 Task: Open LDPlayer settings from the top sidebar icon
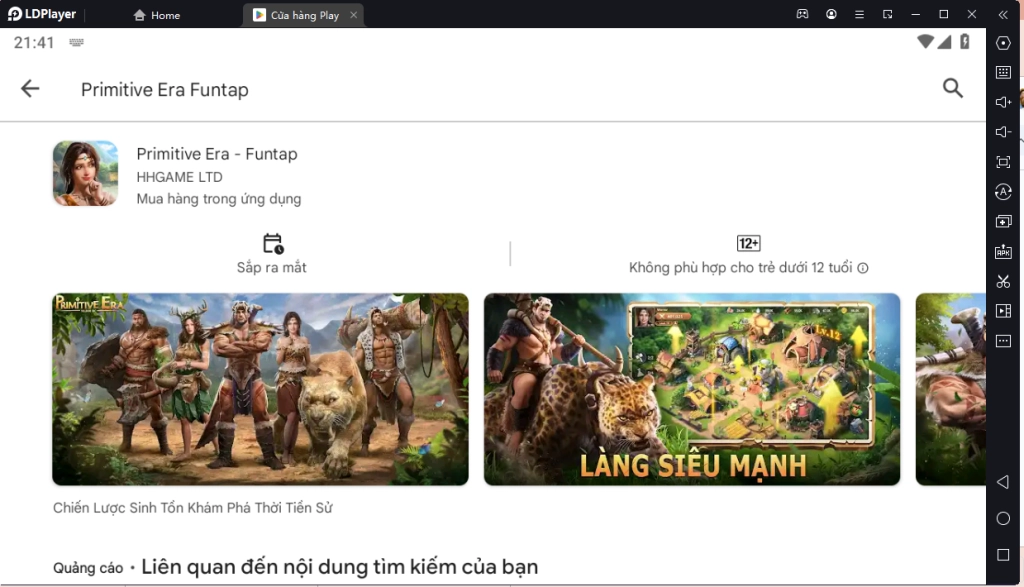click(1004, 42)
